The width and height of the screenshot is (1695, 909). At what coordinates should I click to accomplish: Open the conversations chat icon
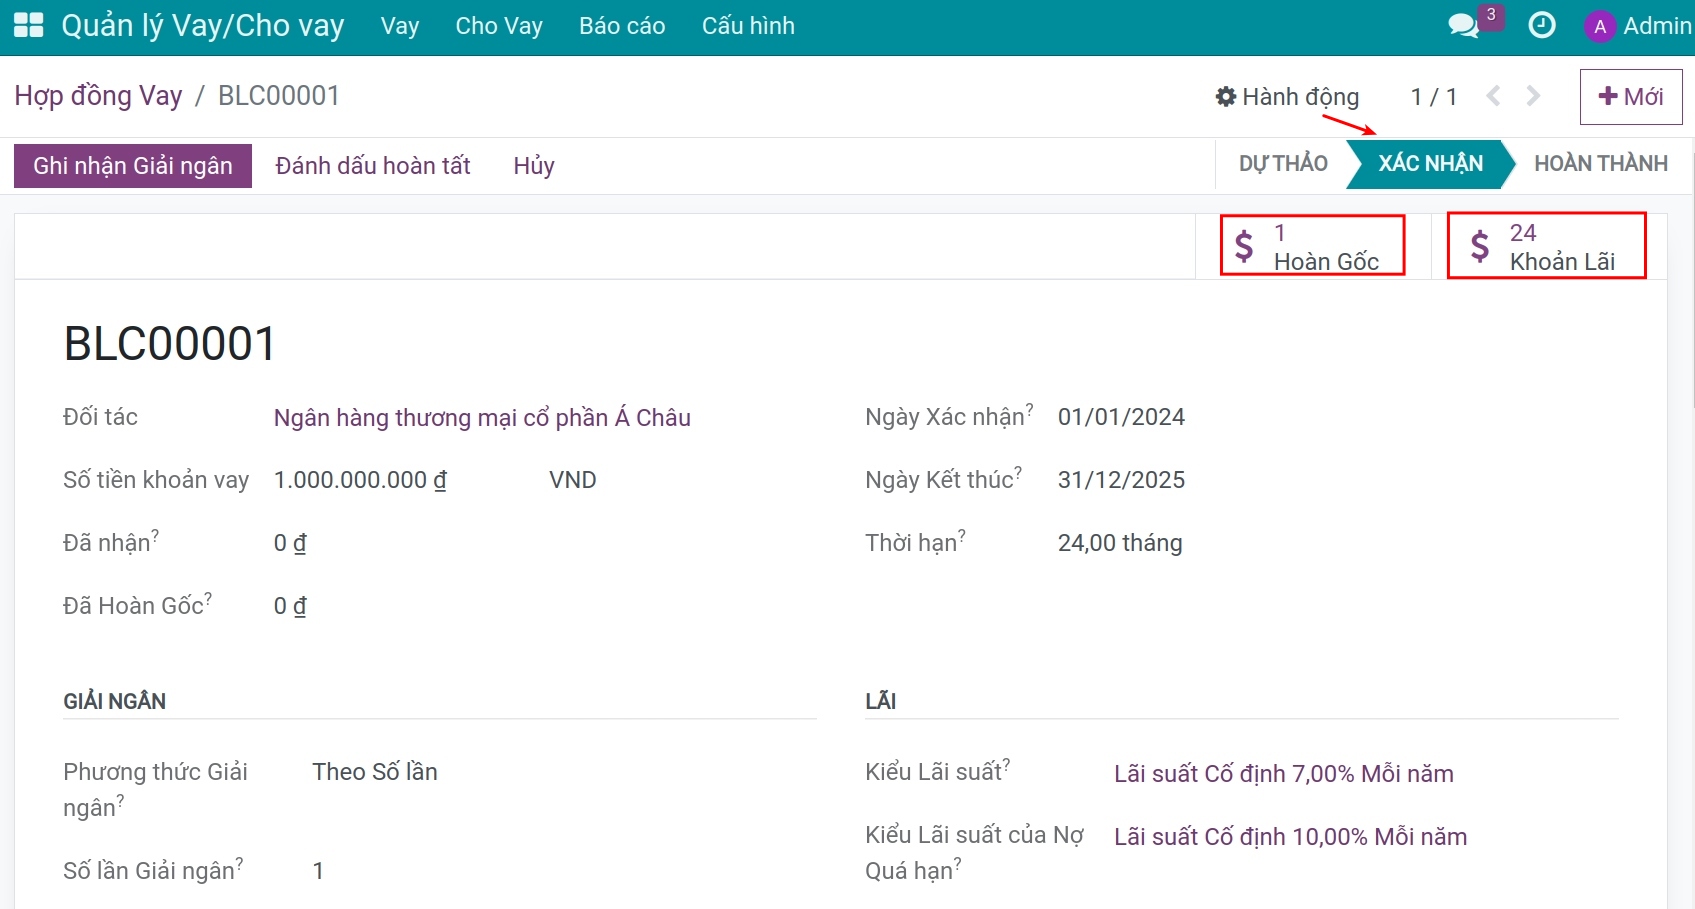(1463, 26)
